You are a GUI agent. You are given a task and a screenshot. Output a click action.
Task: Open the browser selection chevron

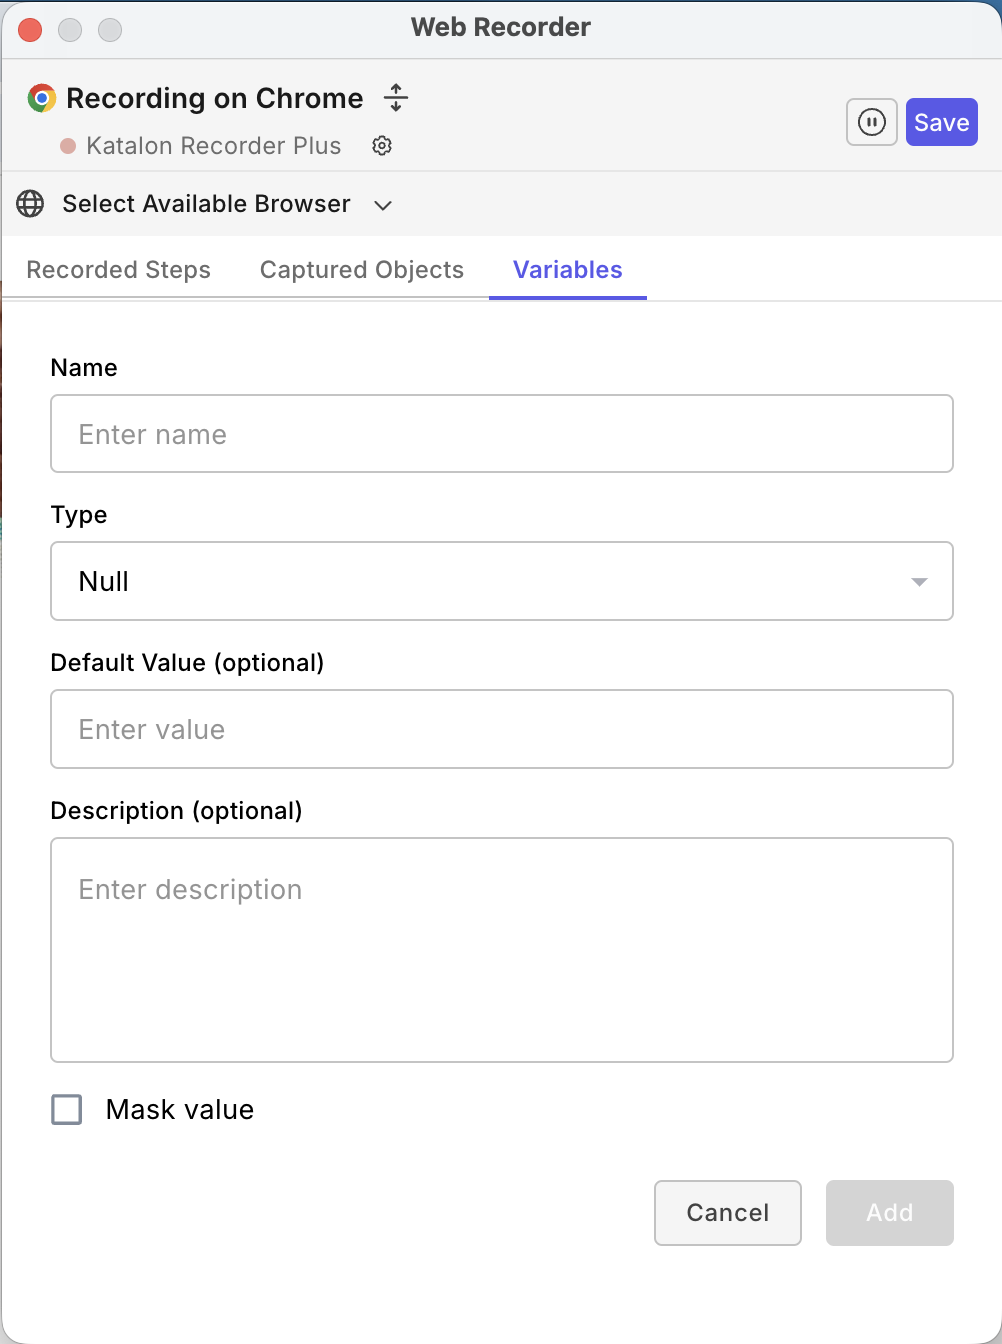[382, 205]
